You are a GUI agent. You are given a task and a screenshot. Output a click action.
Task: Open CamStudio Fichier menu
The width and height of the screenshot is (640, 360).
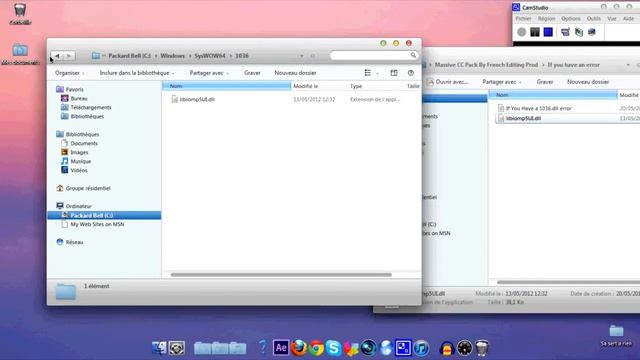523,19
